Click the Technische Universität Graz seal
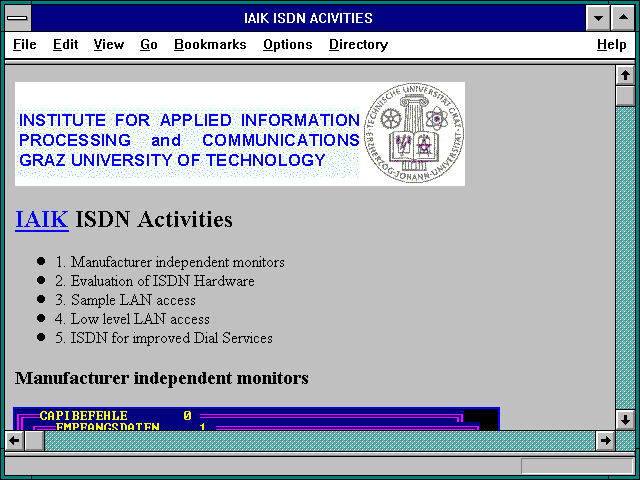 click(x=414, y=133)
